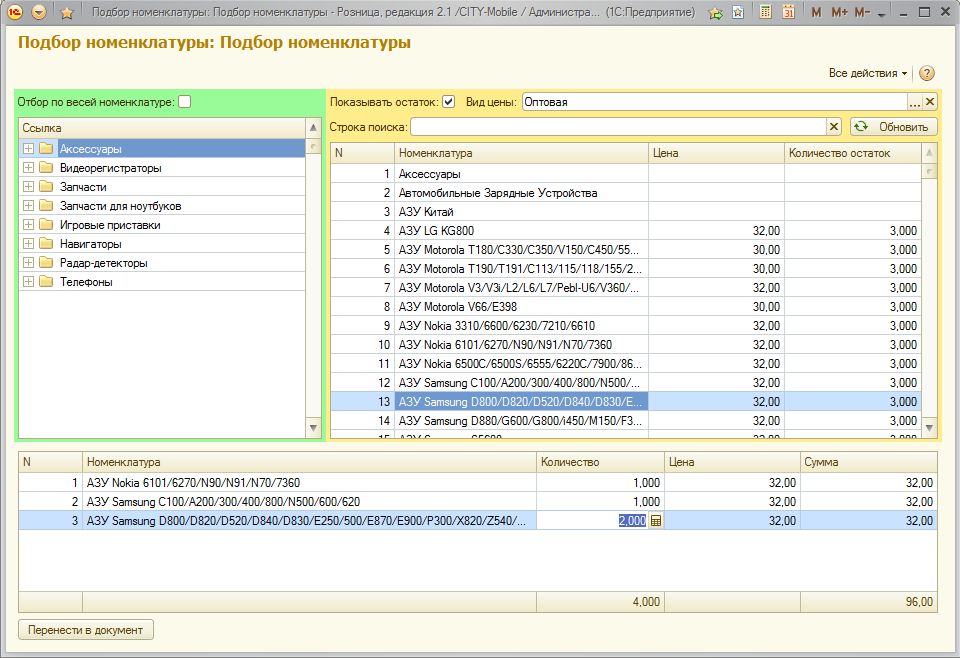Clear the search string with X button
The height and width of the screenshot is (658, 960).
834,127
